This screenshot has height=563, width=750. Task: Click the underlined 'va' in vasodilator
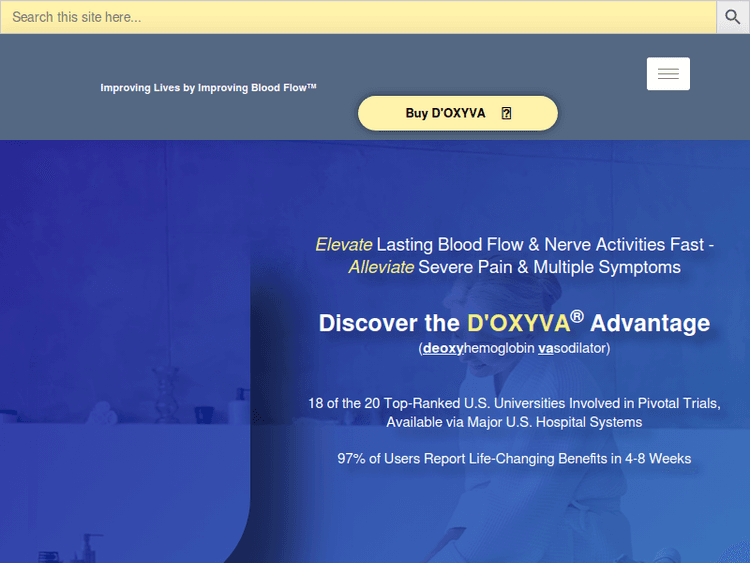click(x=546, y=349)
